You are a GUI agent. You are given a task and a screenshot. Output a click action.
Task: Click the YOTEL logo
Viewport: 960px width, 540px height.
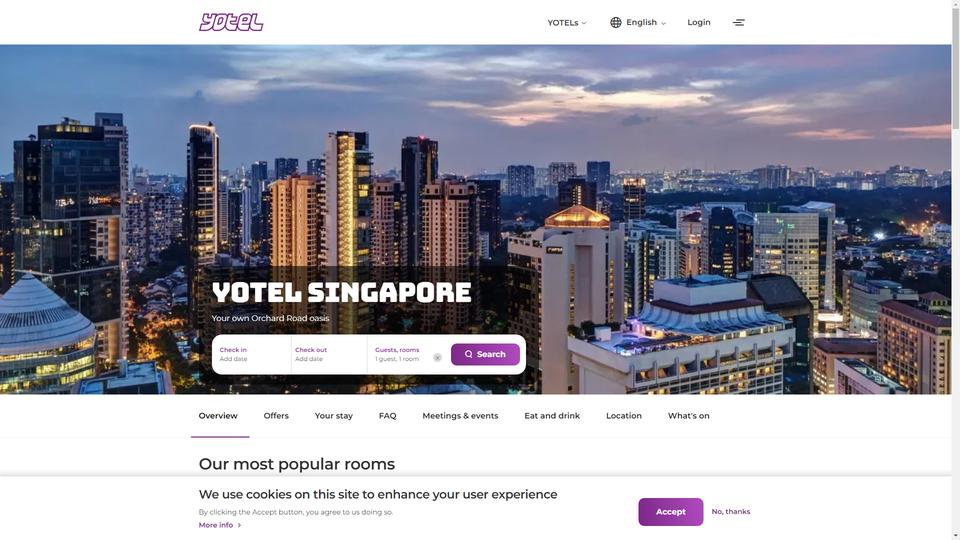coord(231,22)
